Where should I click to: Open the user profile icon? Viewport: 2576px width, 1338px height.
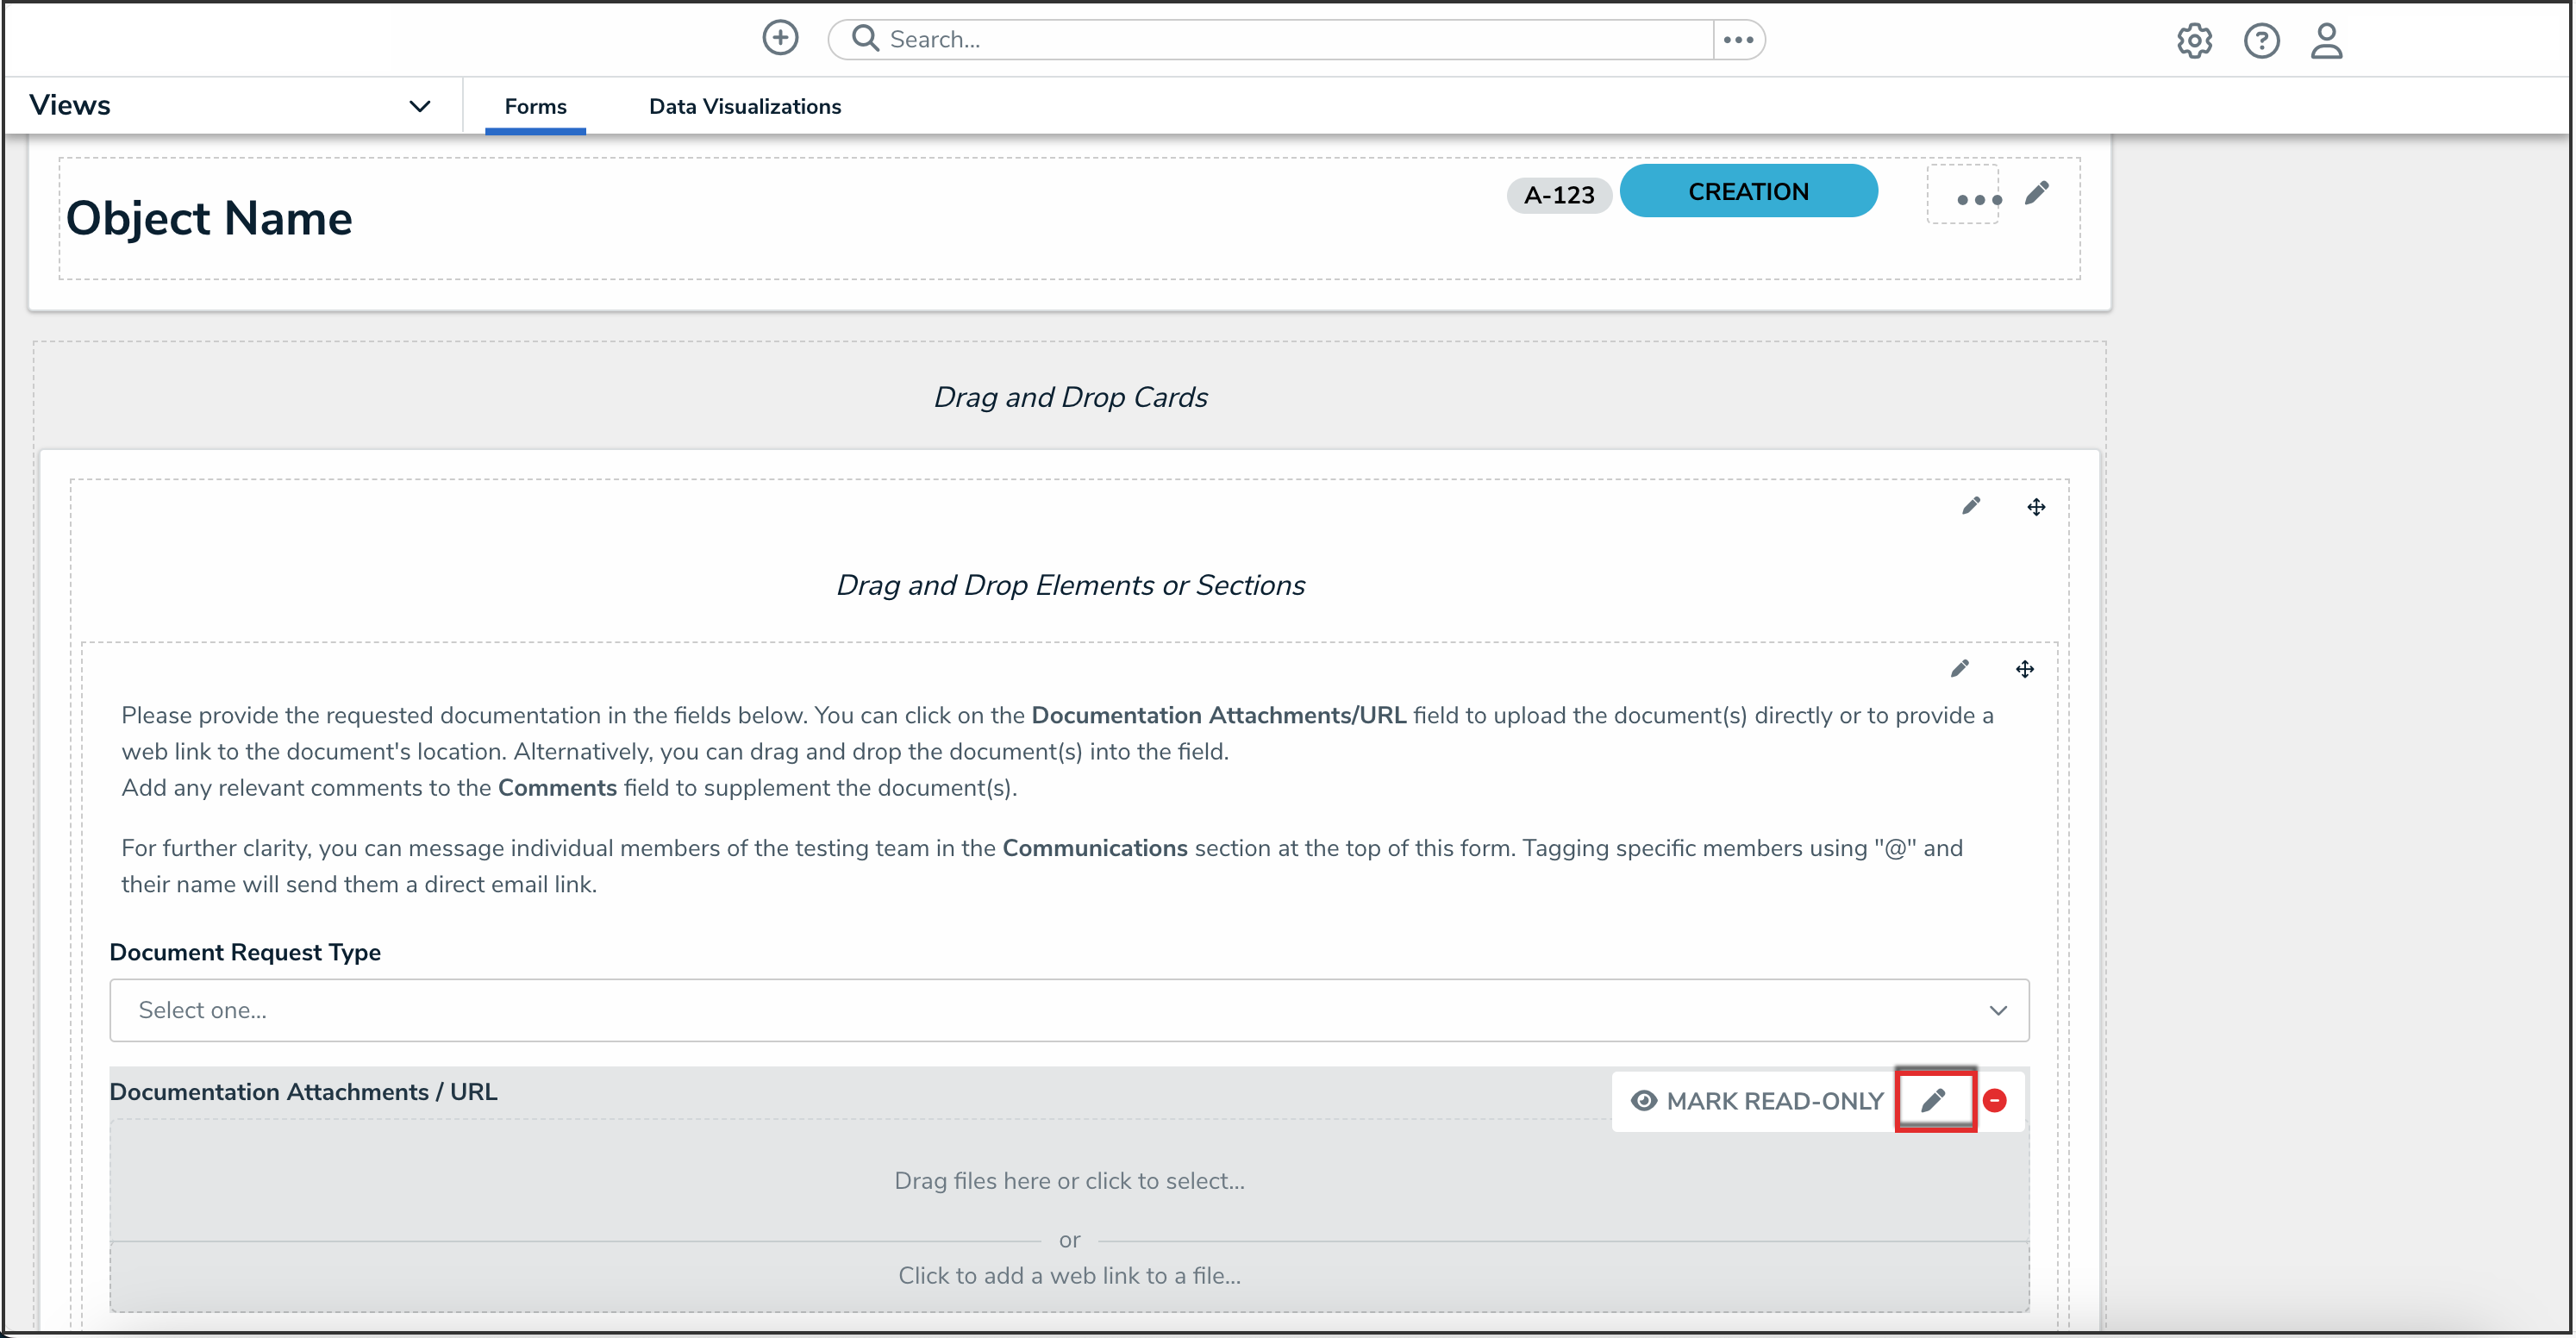tap(2326, 41)
